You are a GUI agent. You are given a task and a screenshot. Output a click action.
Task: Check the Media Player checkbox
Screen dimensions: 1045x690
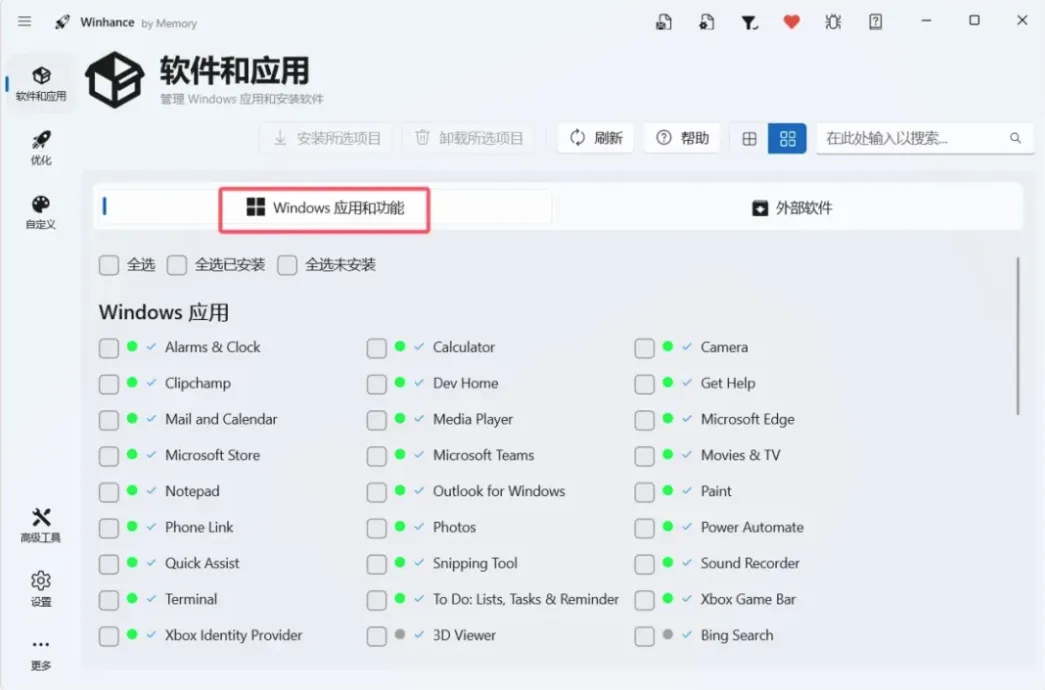377,420
